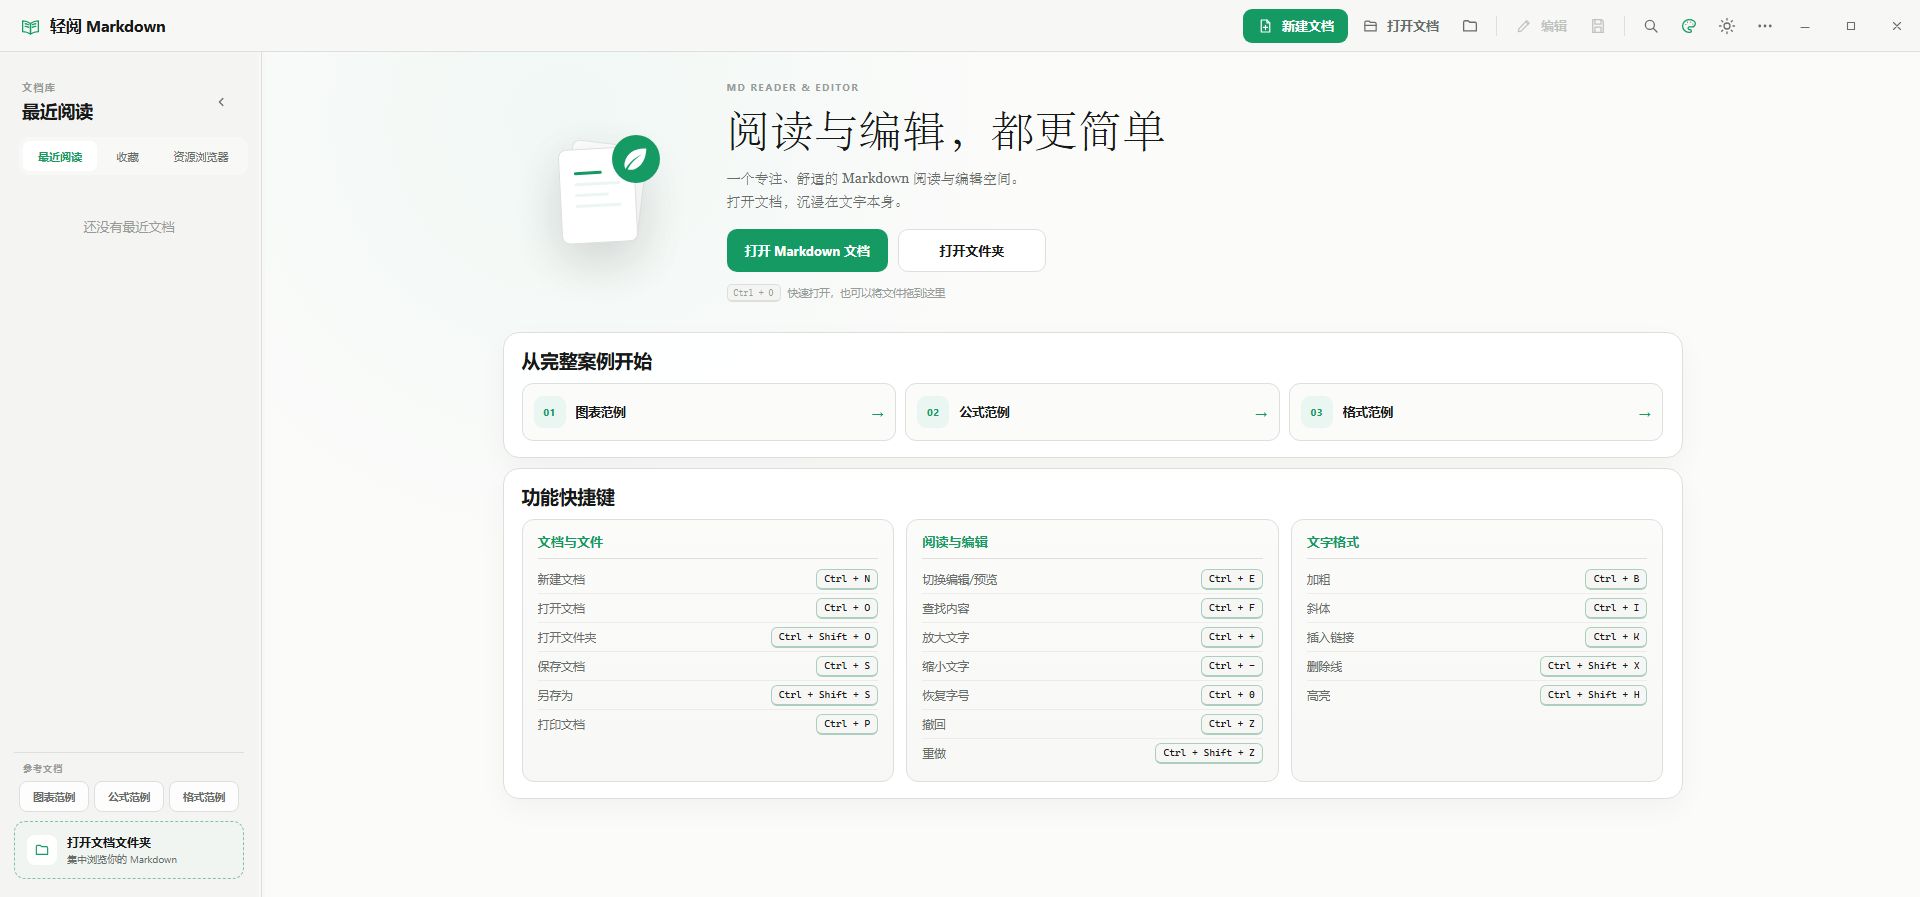Minimize the application window

point(1805,26)
